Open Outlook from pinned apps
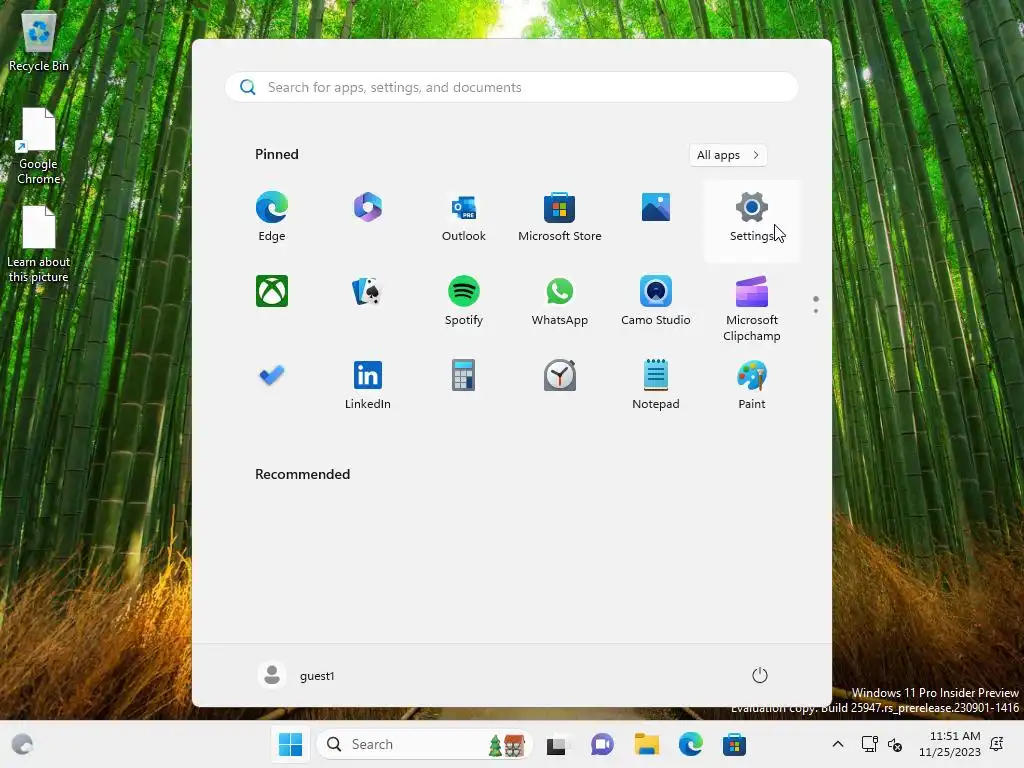This screenshot has height=768, width=1024. coord(464,217)
